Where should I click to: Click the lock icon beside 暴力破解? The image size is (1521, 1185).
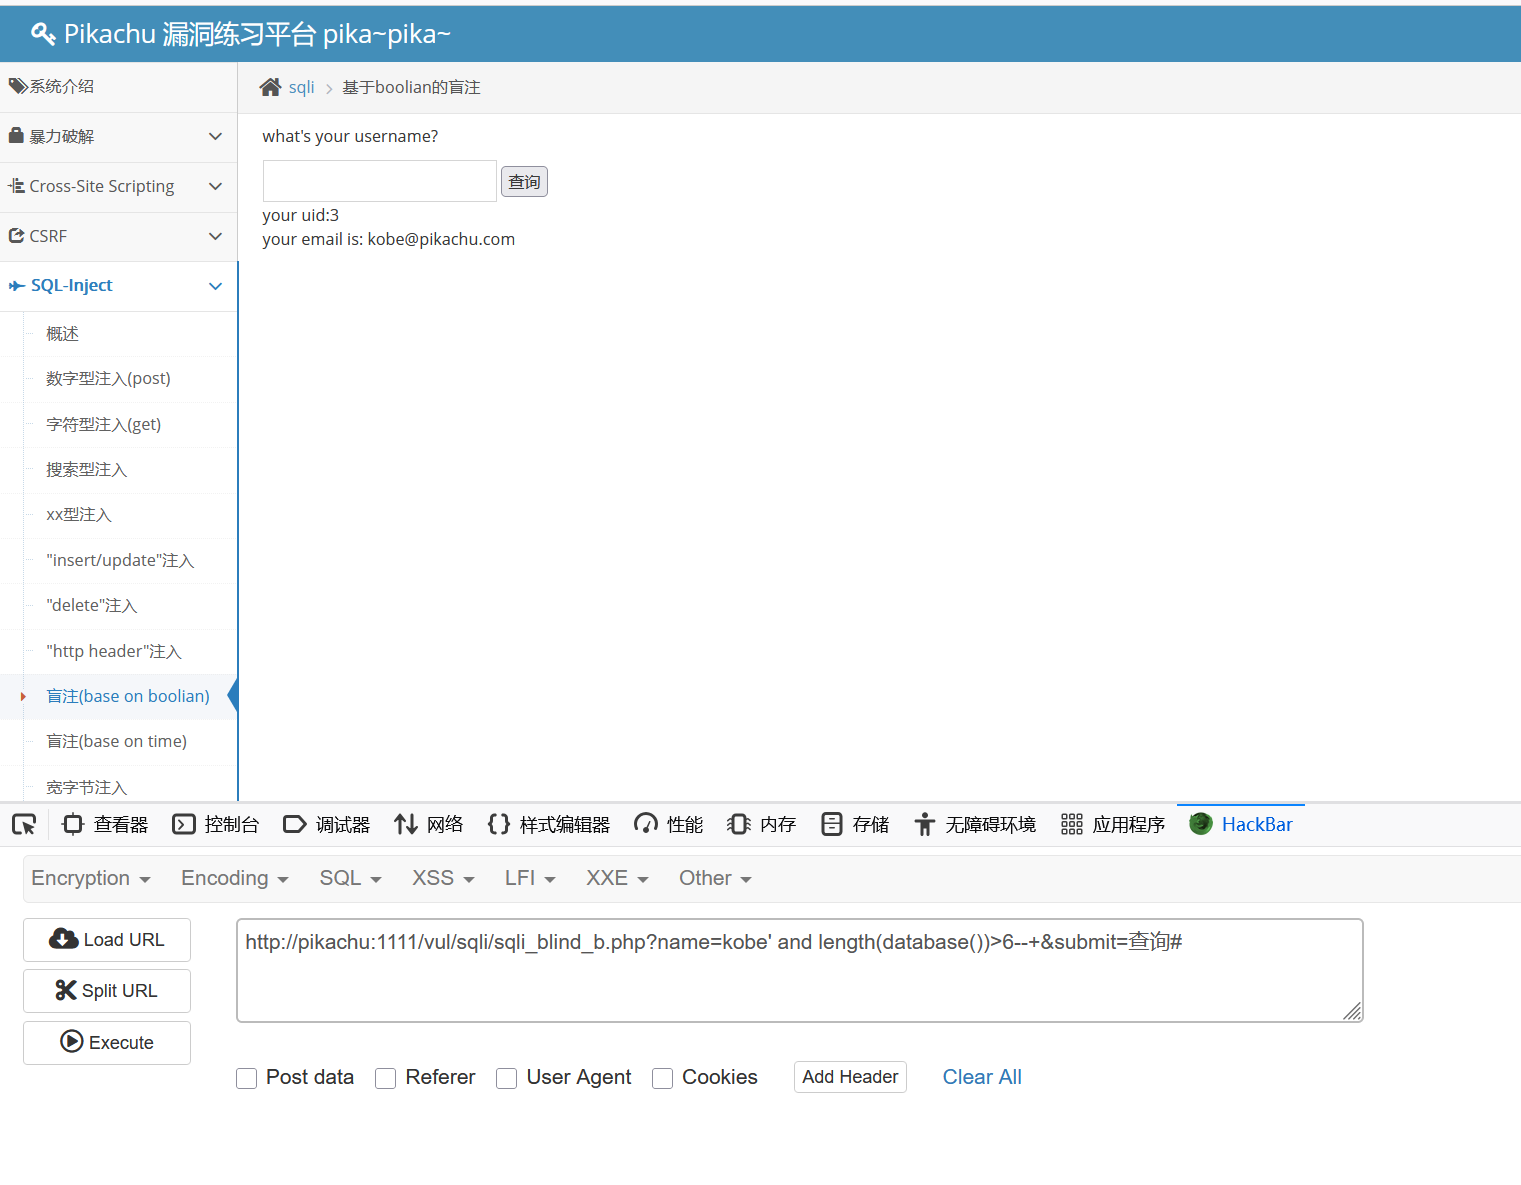pos(16,135)
